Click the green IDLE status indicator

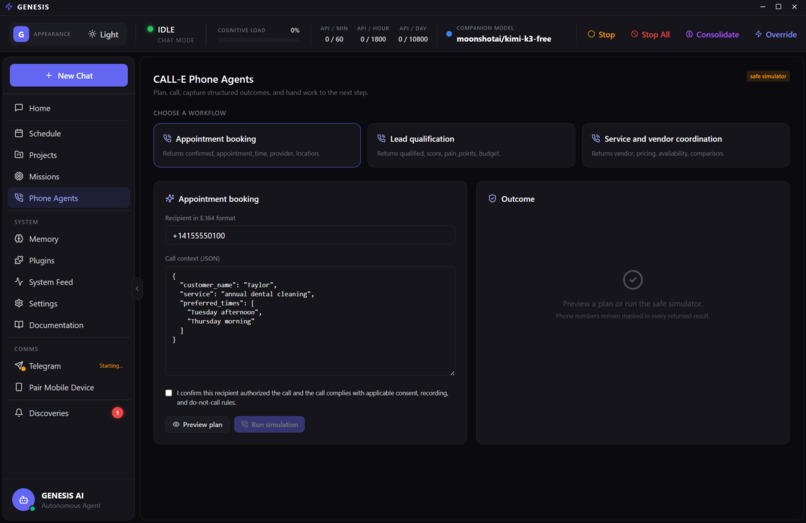(150, 29)
